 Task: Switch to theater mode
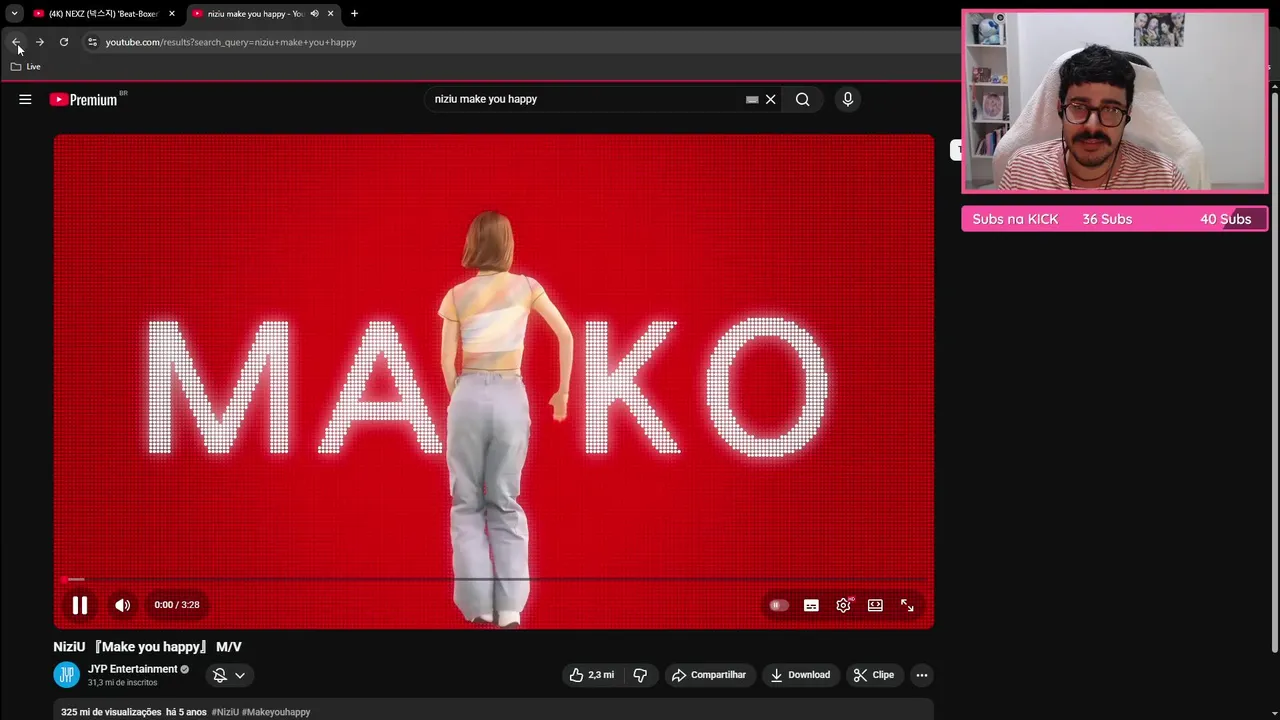(x=875, y=605)
